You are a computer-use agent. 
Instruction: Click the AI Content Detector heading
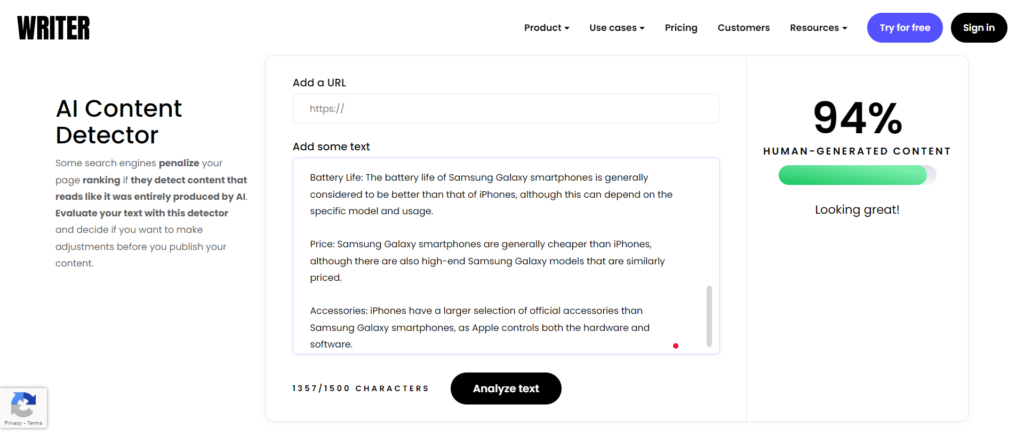point(119,121)
